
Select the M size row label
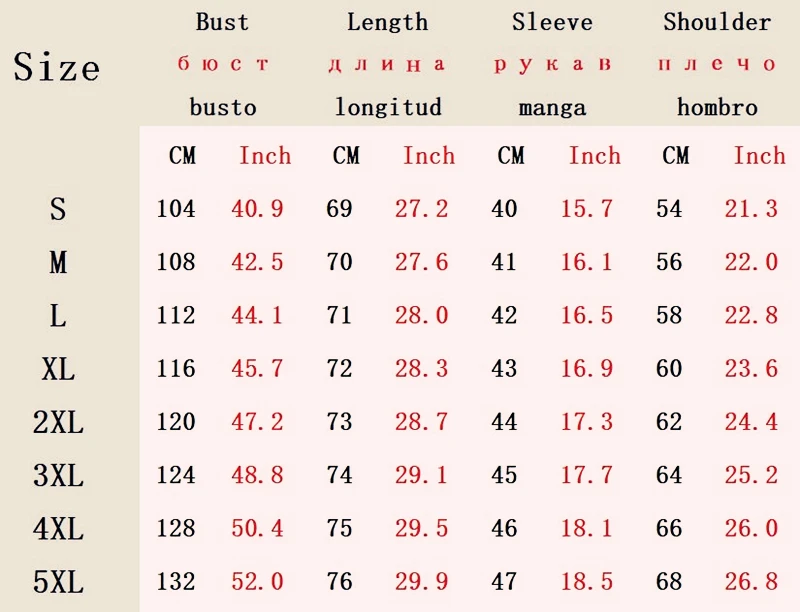coord(58,262)
